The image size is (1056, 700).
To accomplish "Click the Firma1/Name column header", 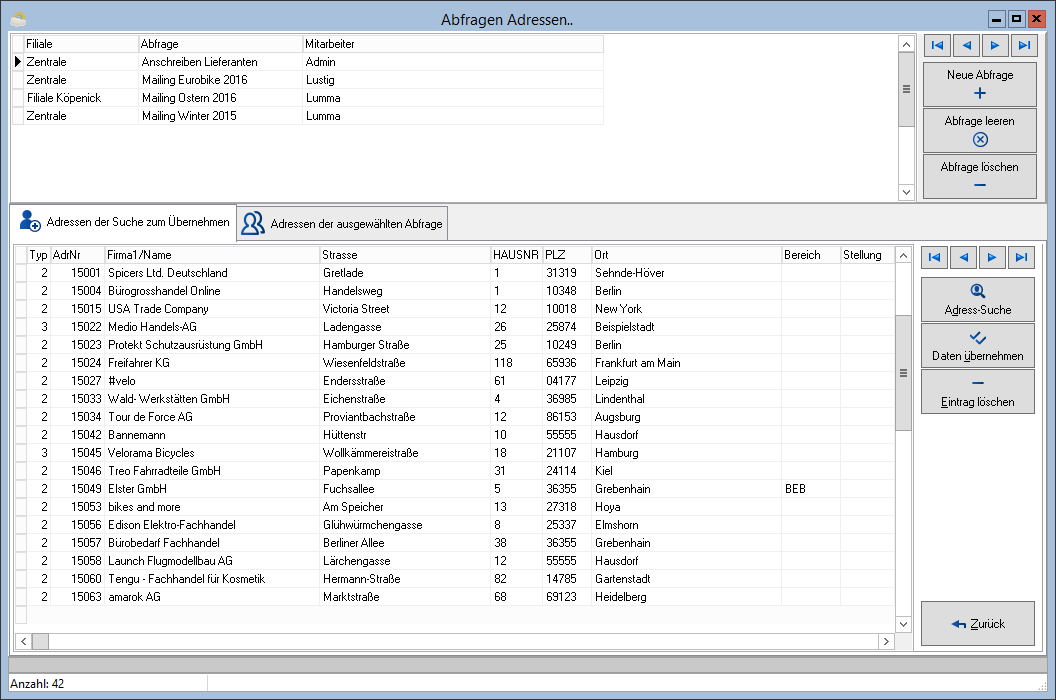I will [x=212, y=255].
